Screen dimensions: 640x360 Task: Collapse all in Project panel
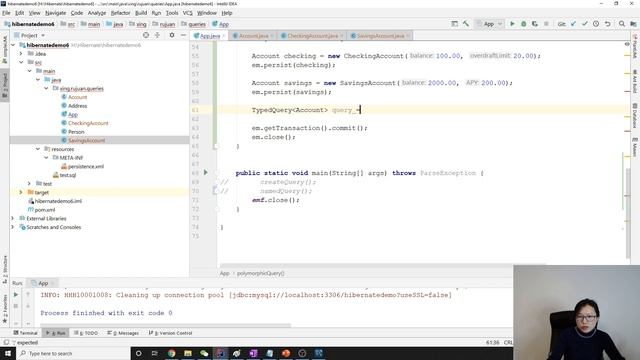point(157,36)
